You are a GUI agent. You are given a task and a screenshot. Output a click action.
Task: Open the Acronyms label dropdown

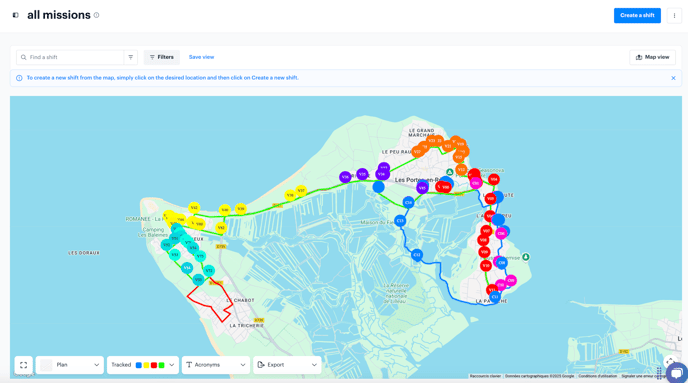[216, 365]
